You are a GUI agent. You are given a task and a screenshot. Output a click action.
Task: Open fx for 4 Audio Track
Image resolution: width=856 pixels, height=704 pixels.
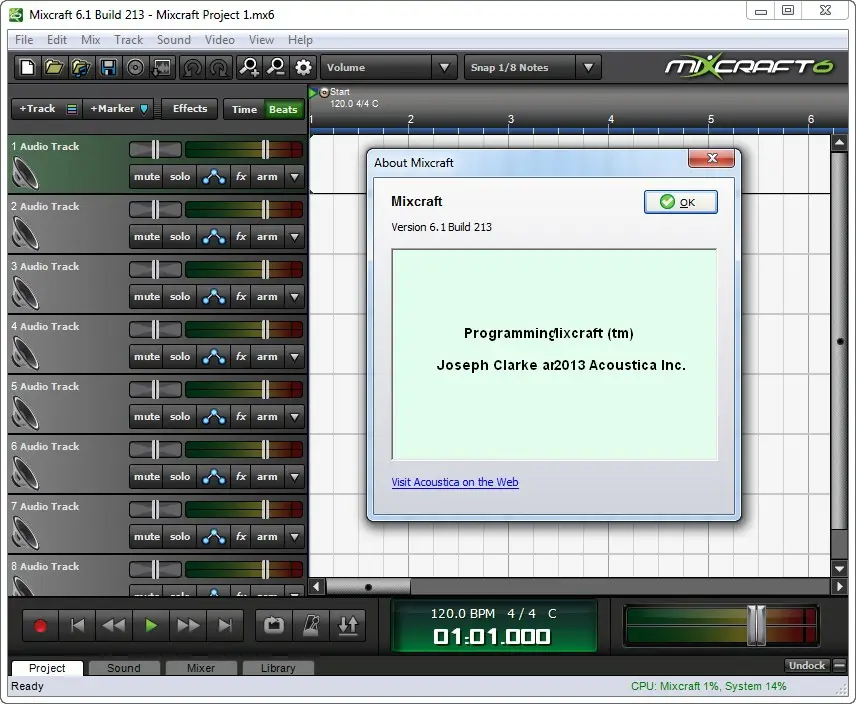coord(241,357)
